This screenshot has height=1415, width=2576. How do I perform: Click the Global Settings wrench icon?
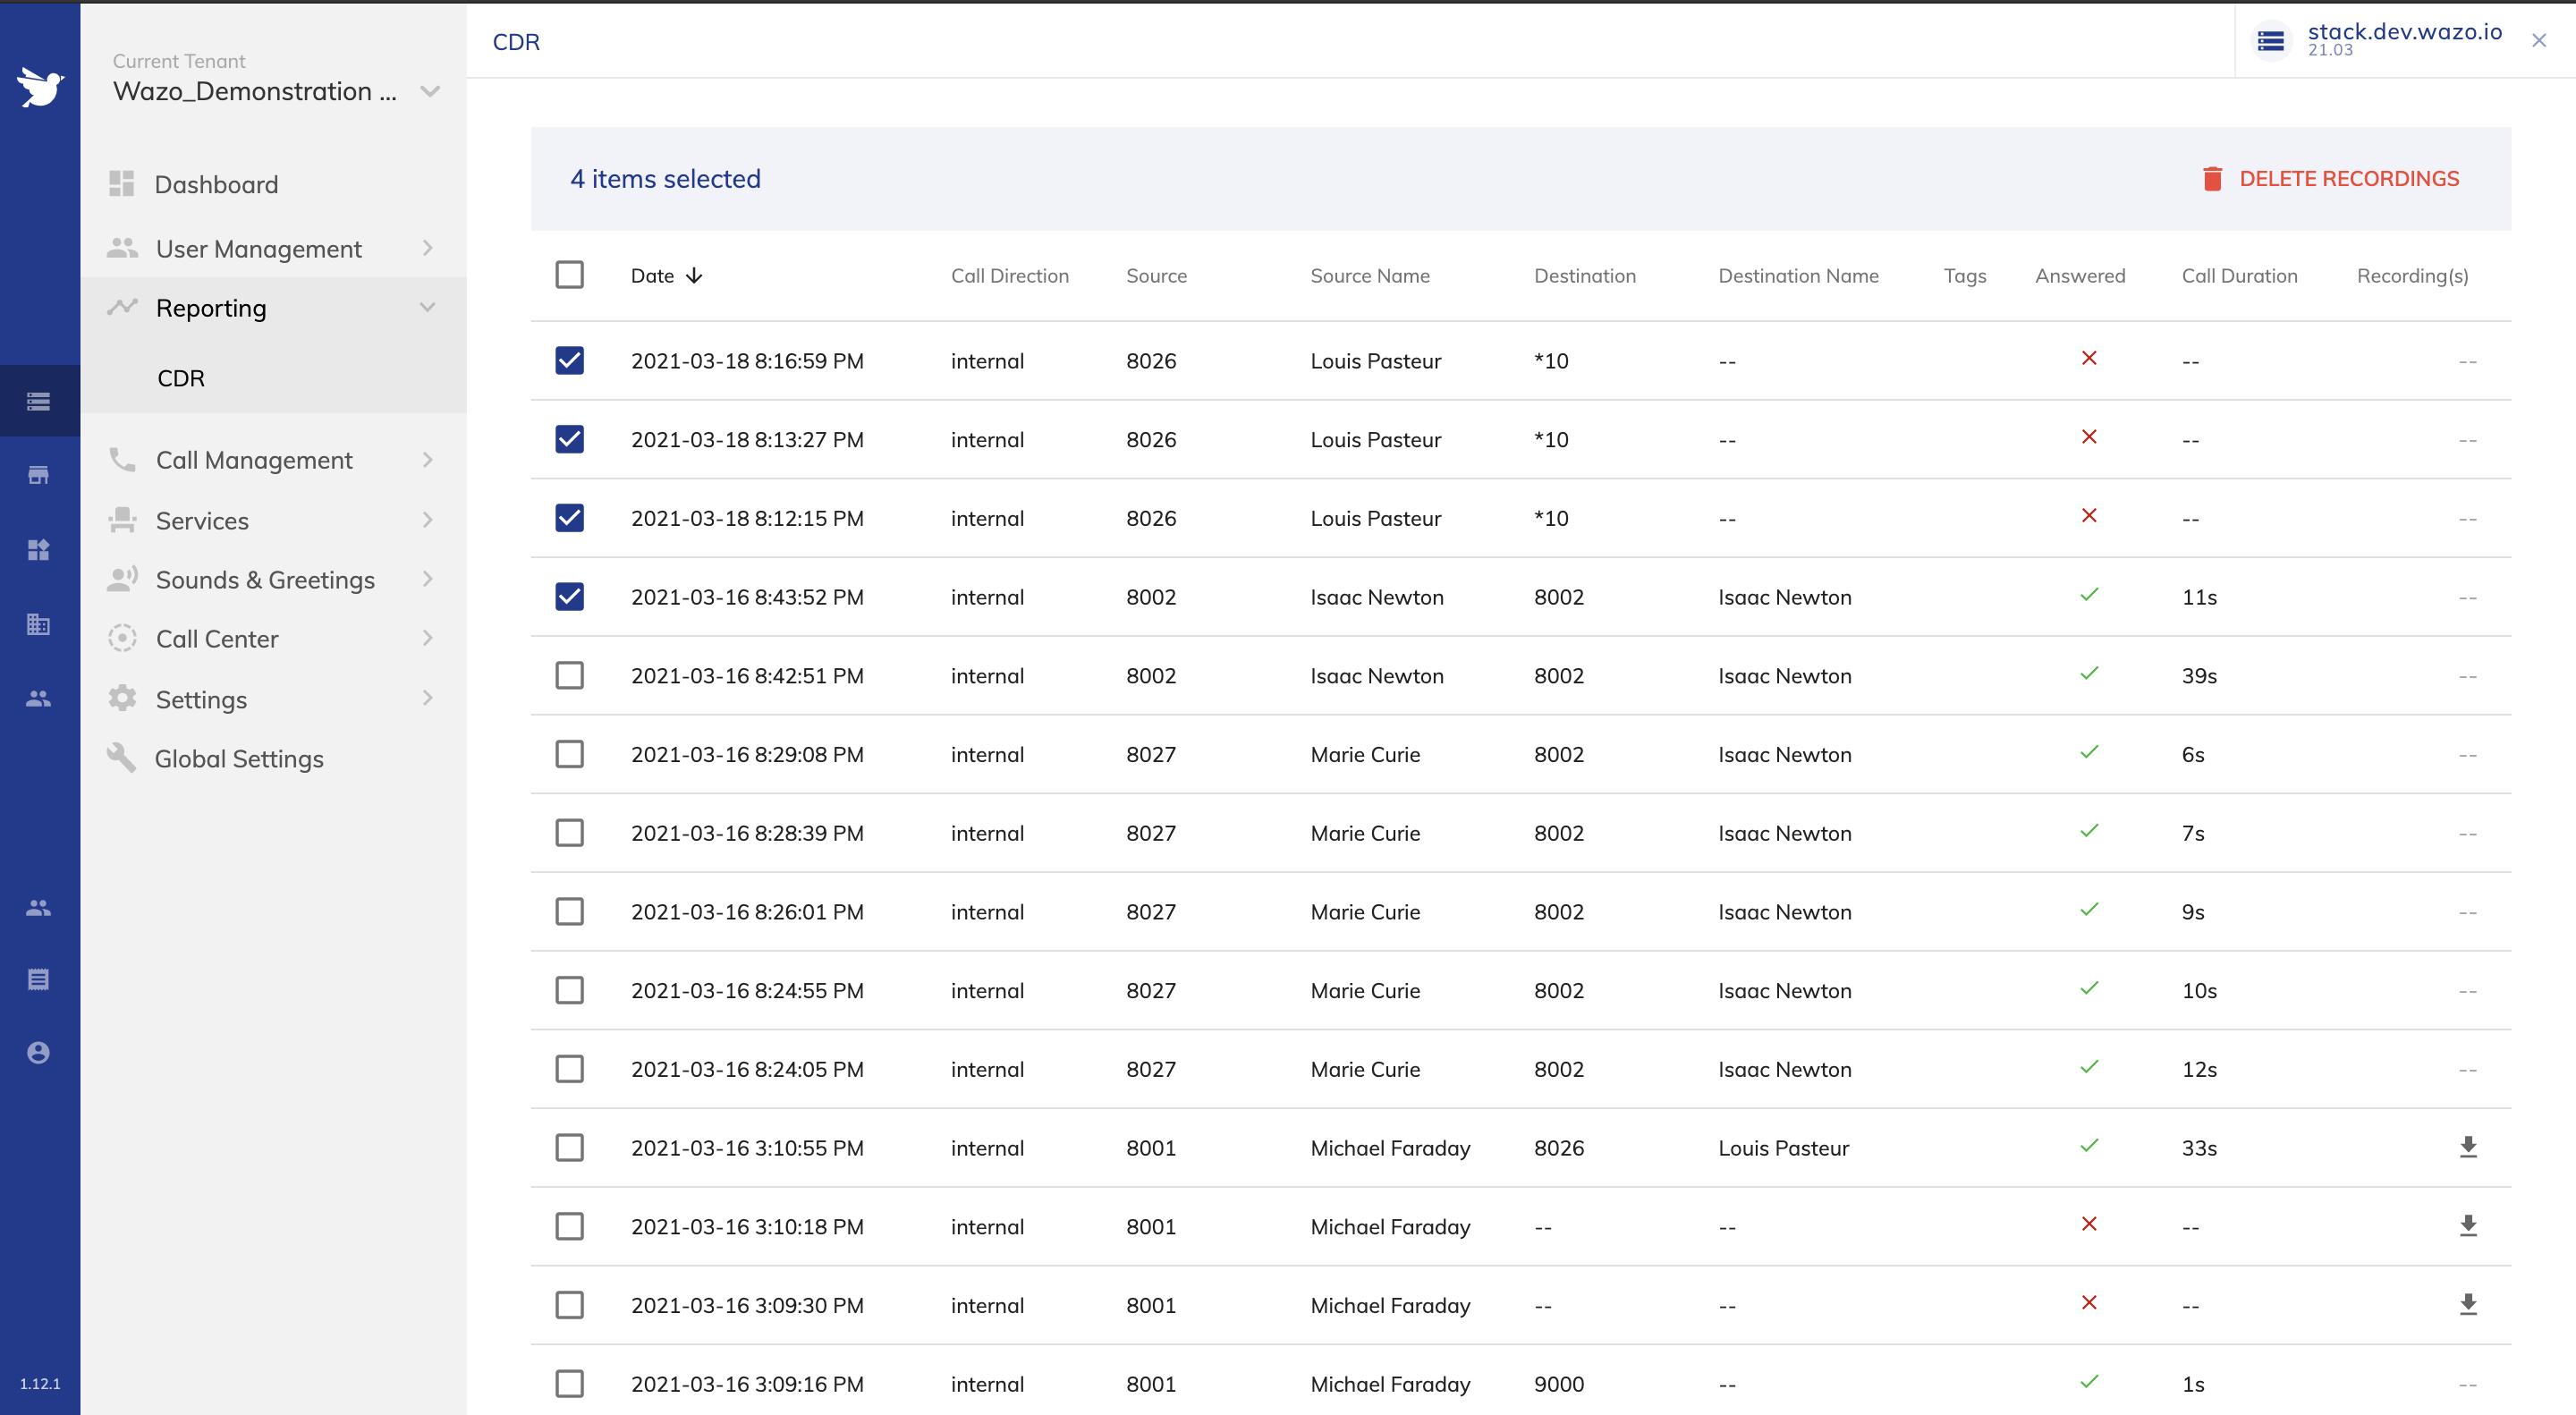pos(121,758)
